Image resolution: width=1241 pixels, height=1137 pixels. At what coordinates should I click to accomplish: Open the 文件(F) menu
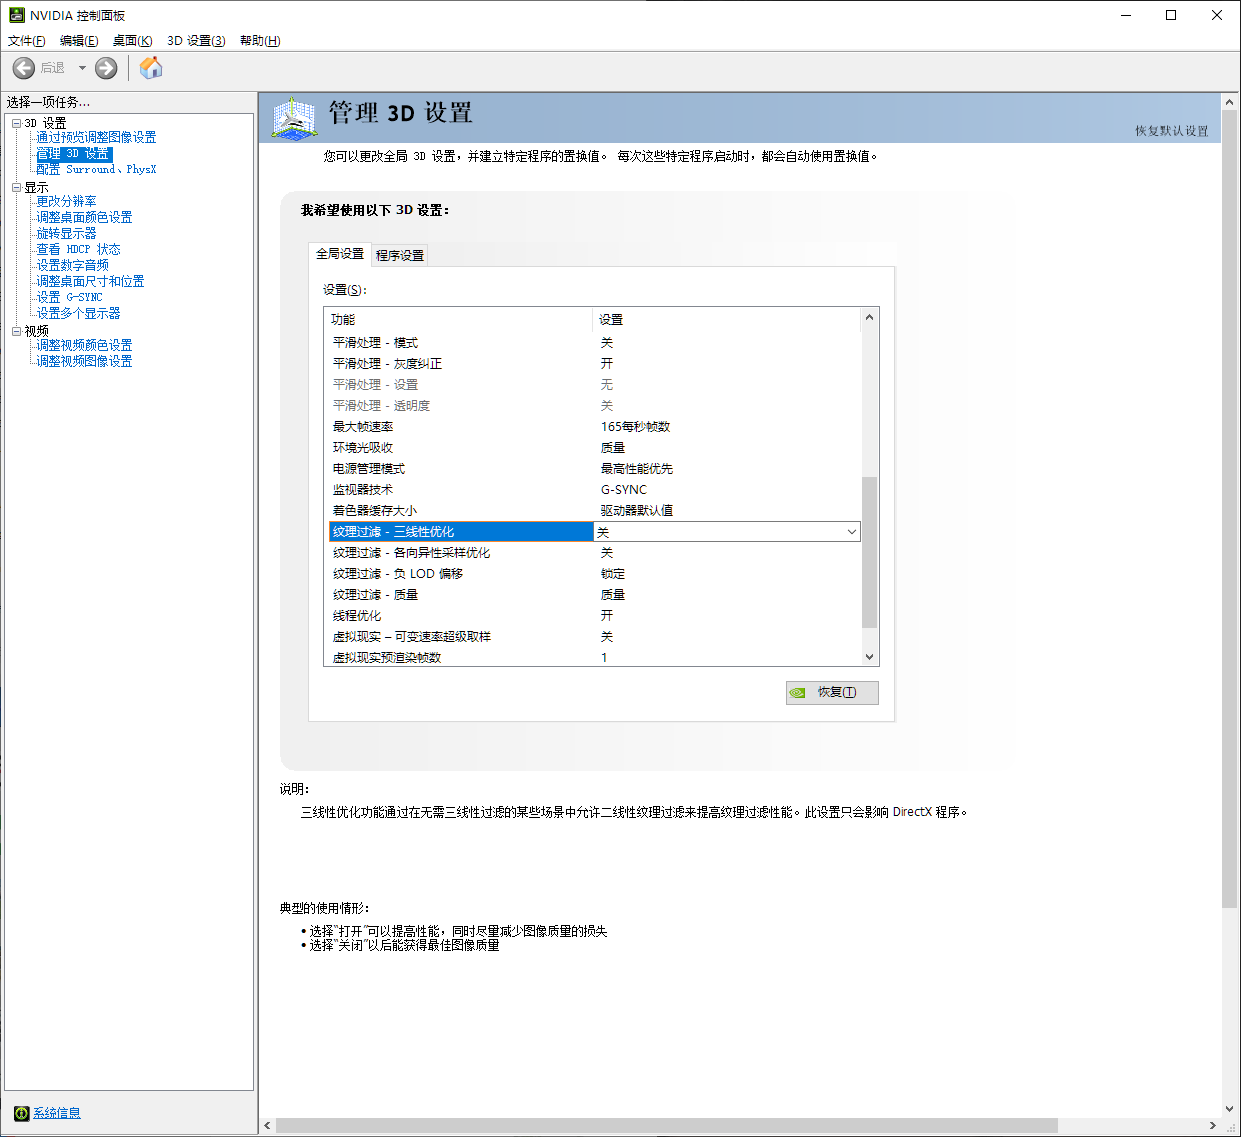click(x=27, y=41)
